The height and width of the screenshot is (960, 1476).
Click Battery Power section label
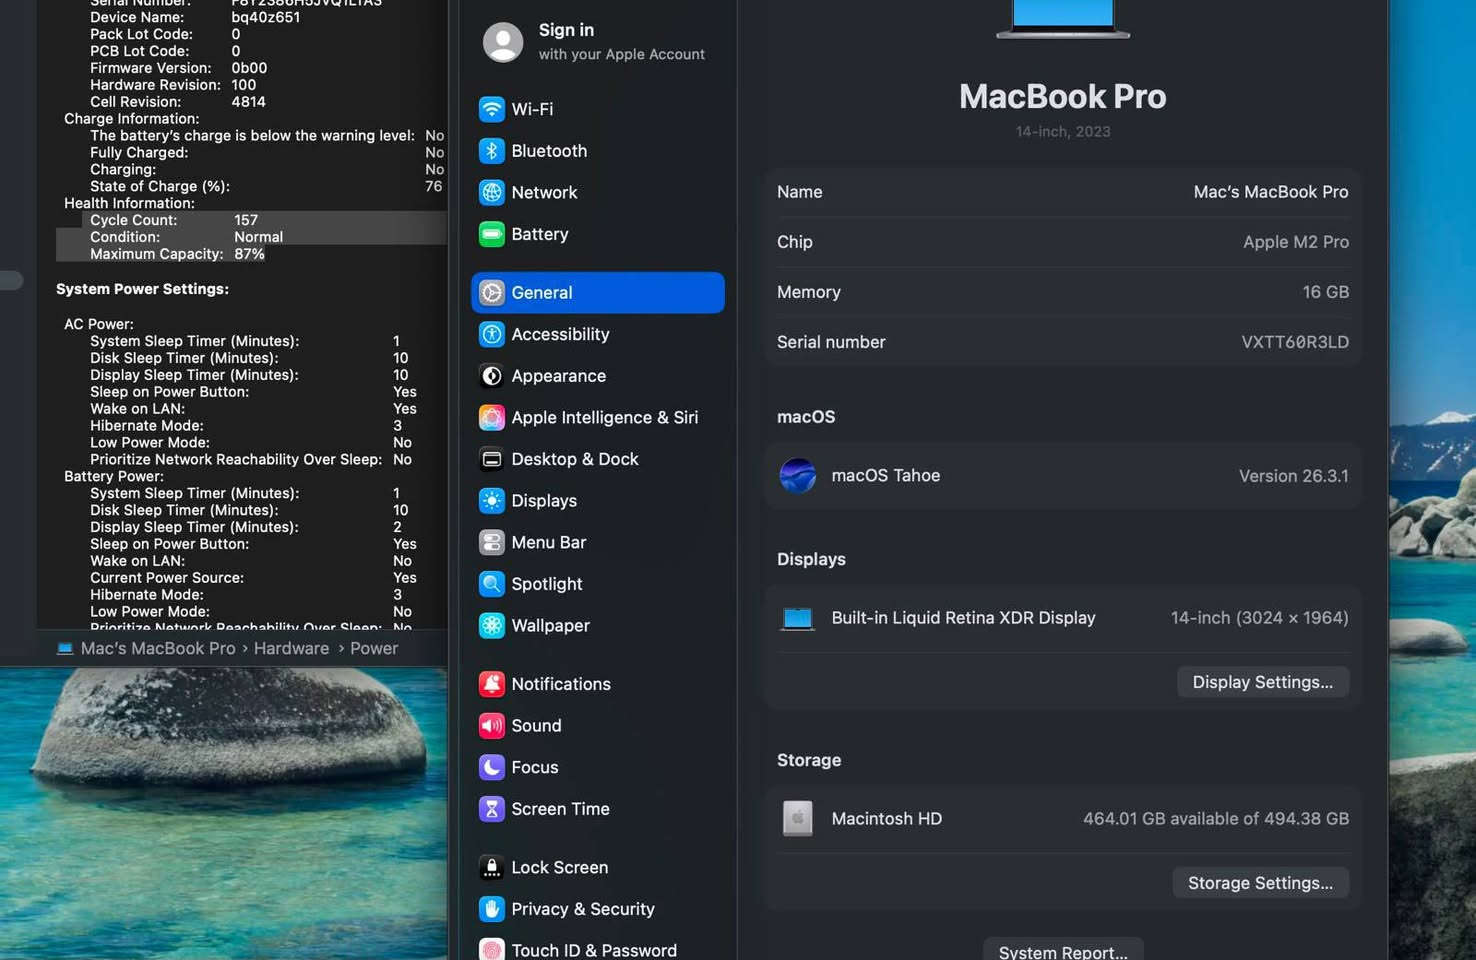[113, 476]
